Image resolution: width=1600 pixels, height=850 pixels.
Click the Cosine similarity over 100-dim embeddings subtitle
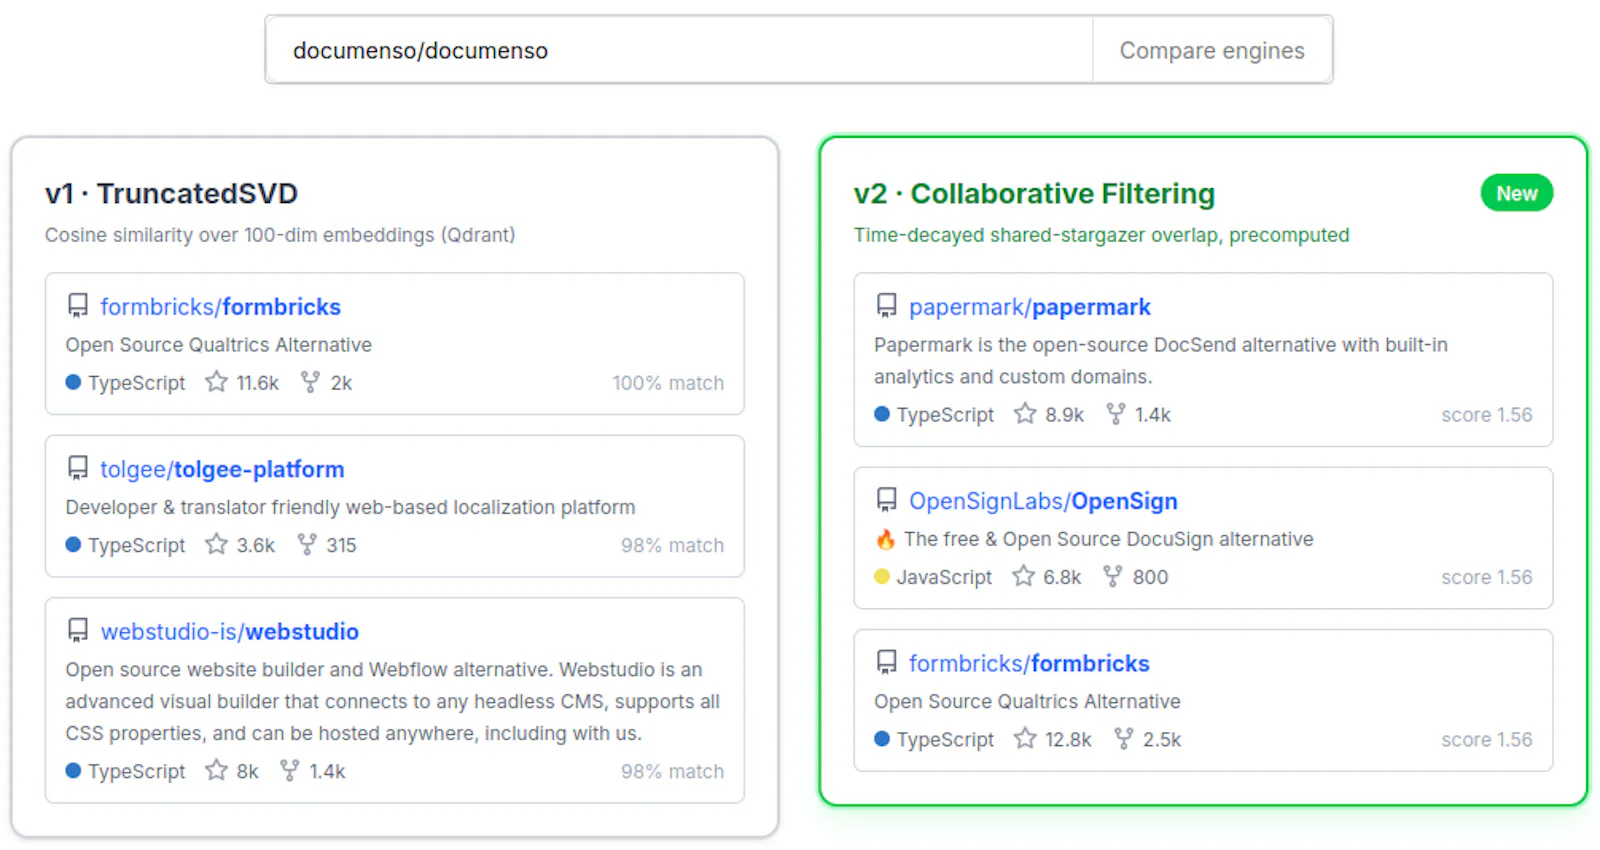(280, 235)
